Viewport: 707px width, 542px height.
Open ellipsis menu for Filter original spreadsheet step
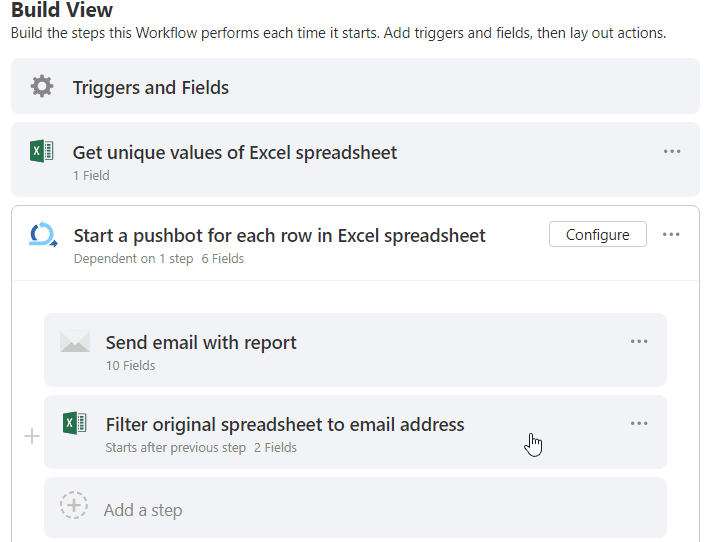(x=639, y=423)
